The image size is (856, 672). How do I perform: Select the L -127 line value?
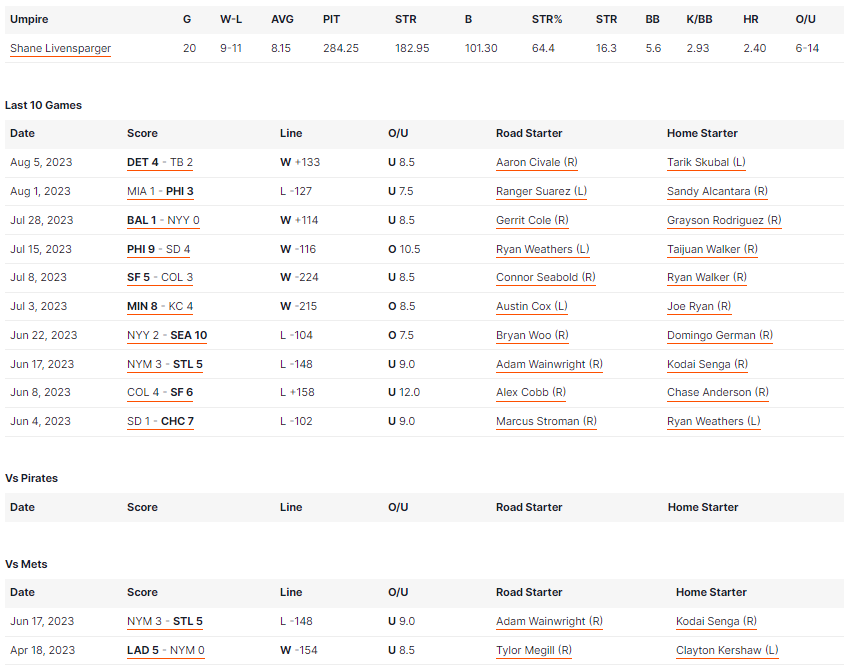tap(295, 191)
